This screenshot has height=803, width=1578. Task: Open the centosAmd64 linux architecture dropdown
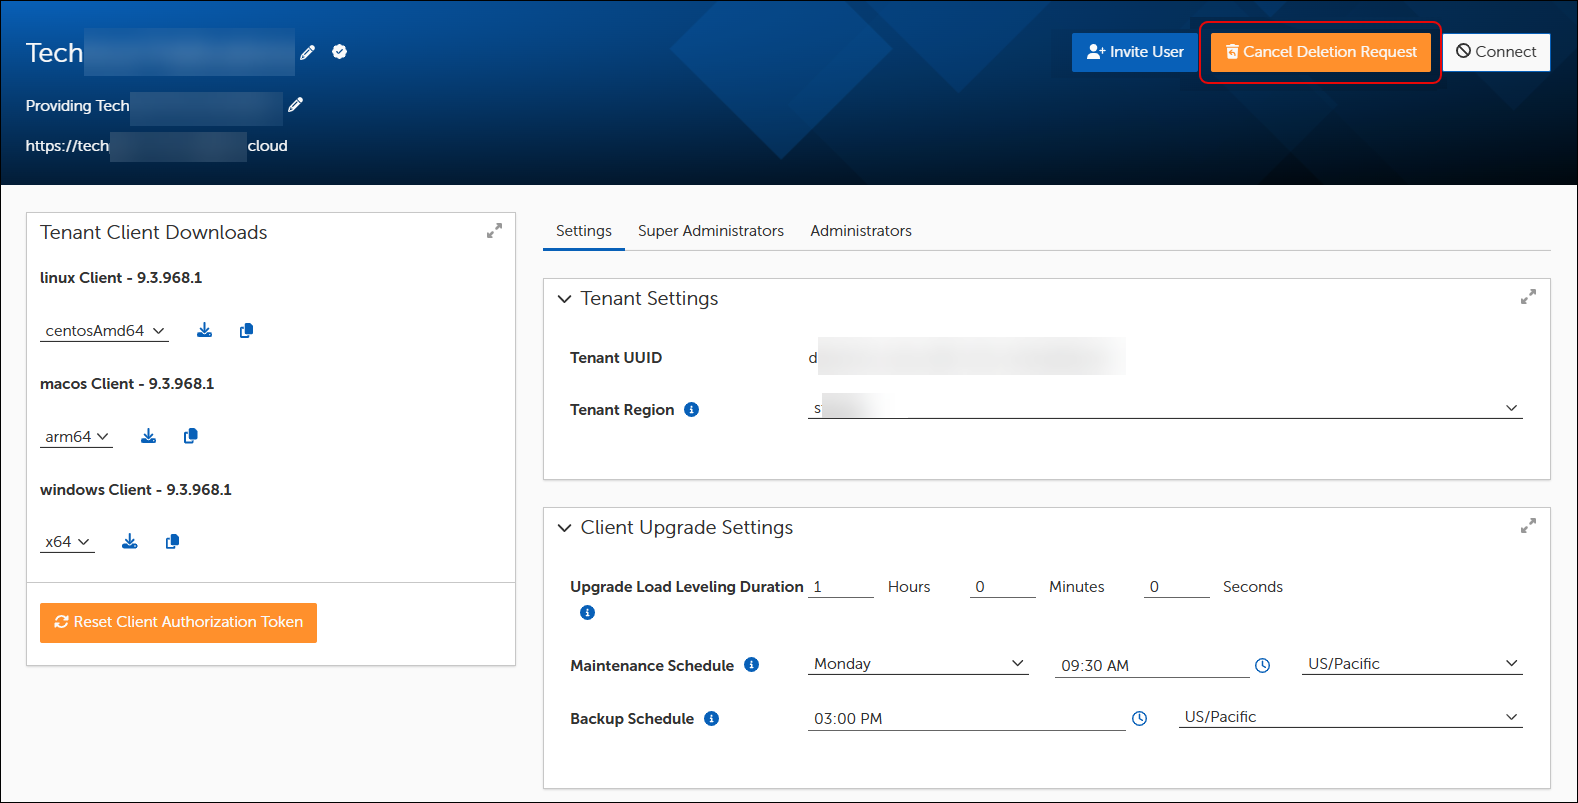click(x=104, y=331)
